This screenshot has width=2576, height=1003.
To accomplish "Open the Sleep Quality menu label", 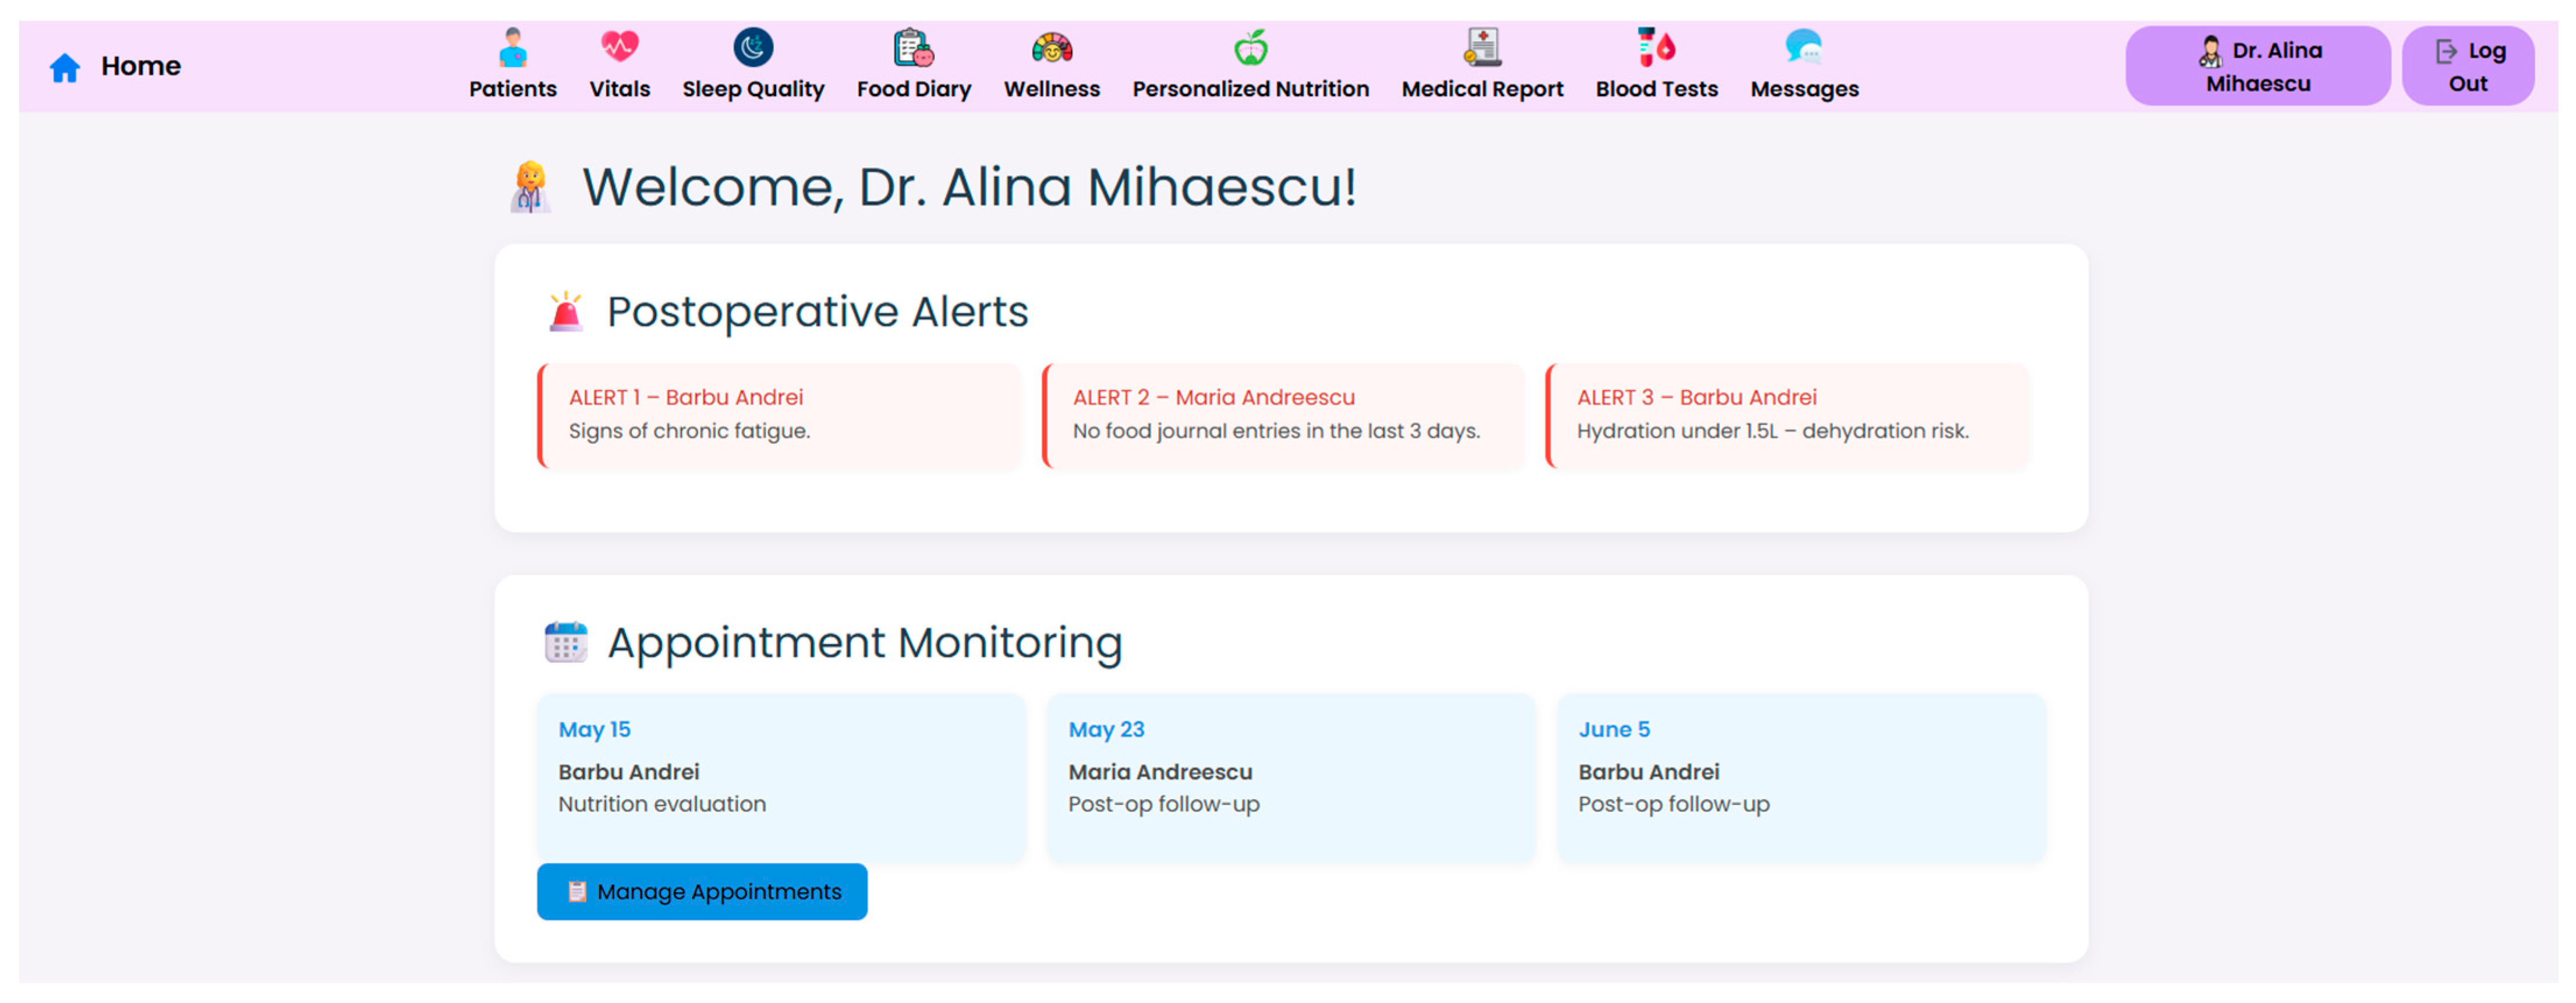I will pos(753,89).
